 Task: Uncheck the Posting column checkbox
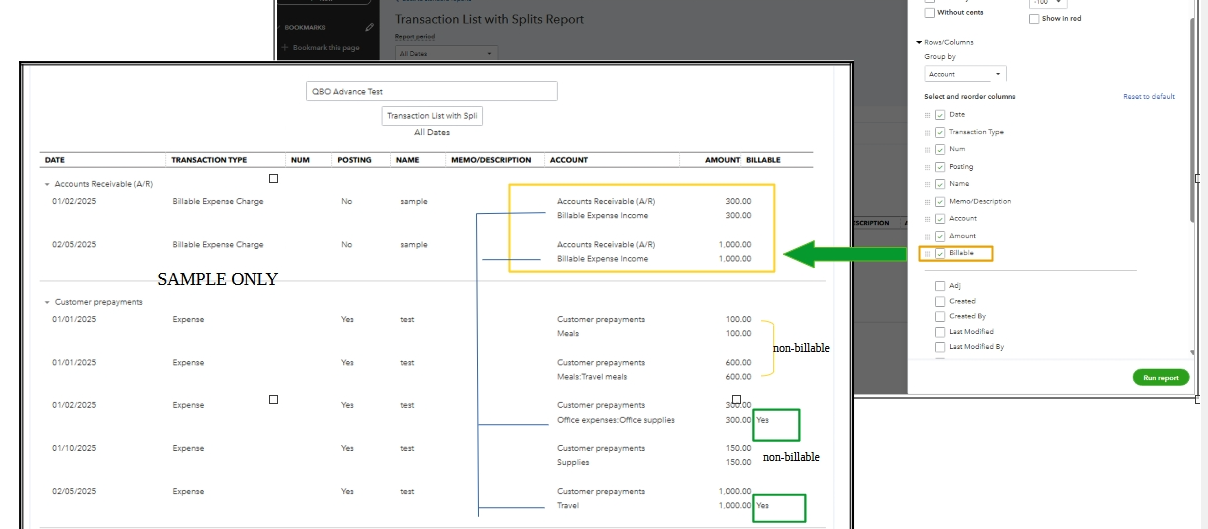coord(940,167)
